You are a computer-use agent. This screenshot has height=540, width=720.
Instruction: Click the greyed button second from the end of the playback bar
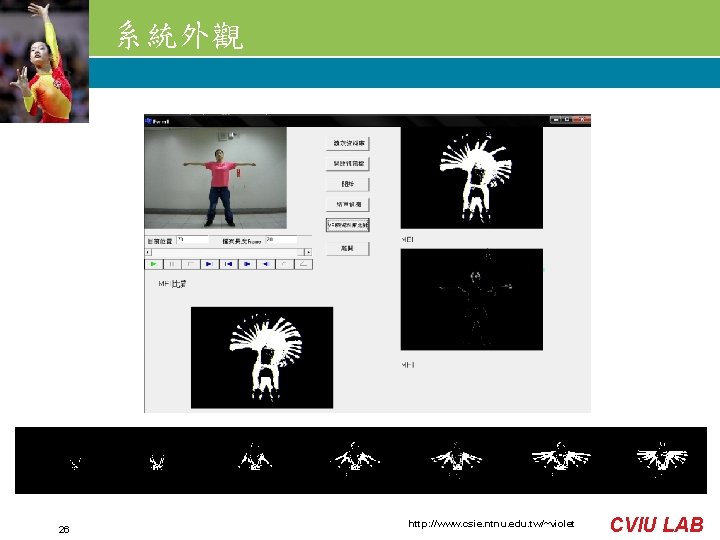(x=285, y=264)
